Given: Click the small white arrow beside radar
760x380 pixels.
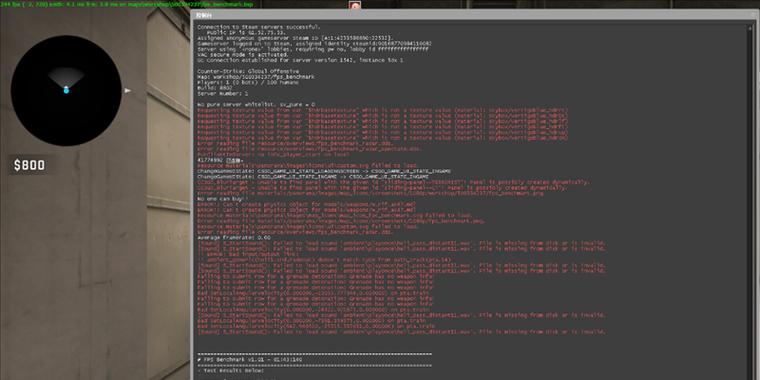Looking at the screenshot, I should [x=127, y=91].
